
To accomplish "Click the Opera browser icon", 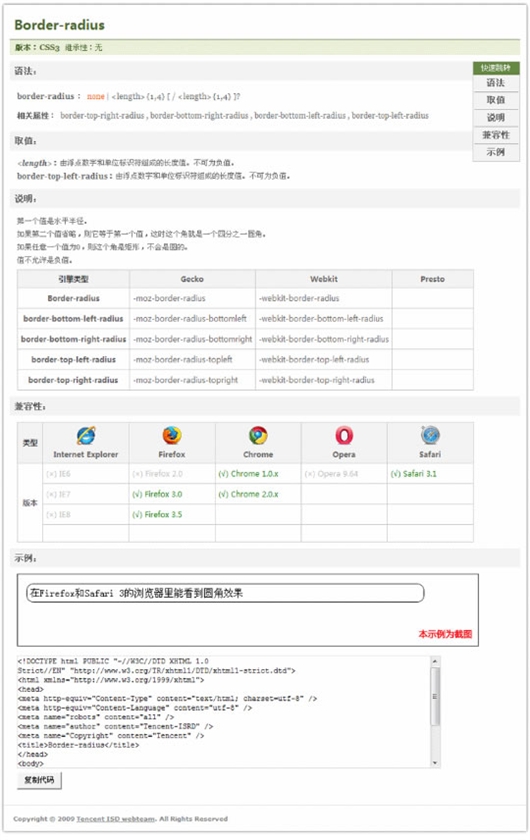I will click(x=344, y=436).
